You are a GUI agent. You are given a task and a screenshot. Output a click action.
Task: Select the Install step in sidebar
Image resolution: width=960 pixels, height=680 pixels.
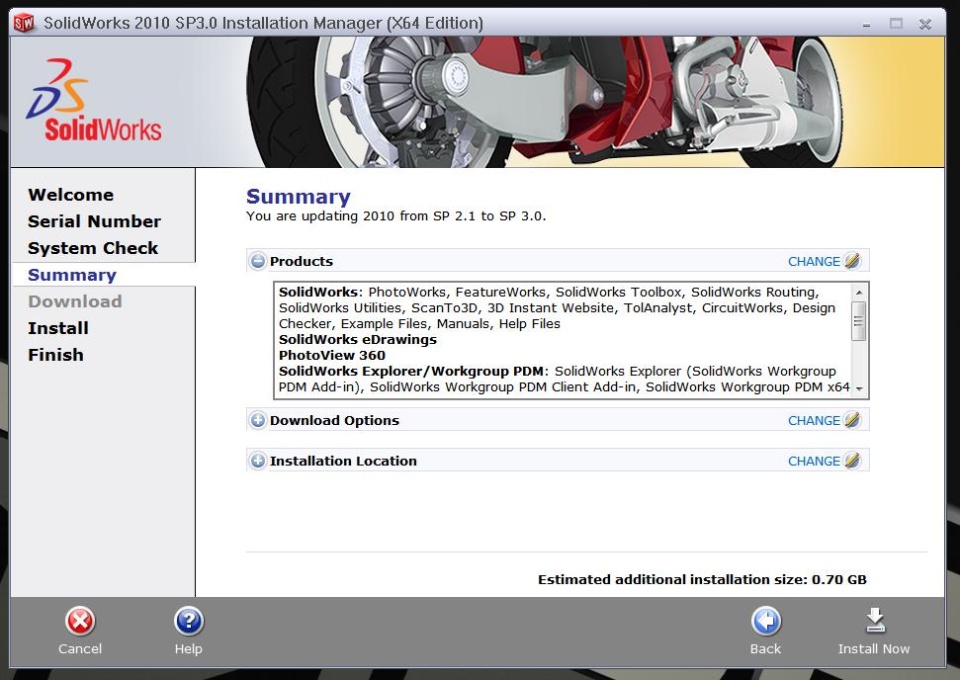(x=58, y=328)
